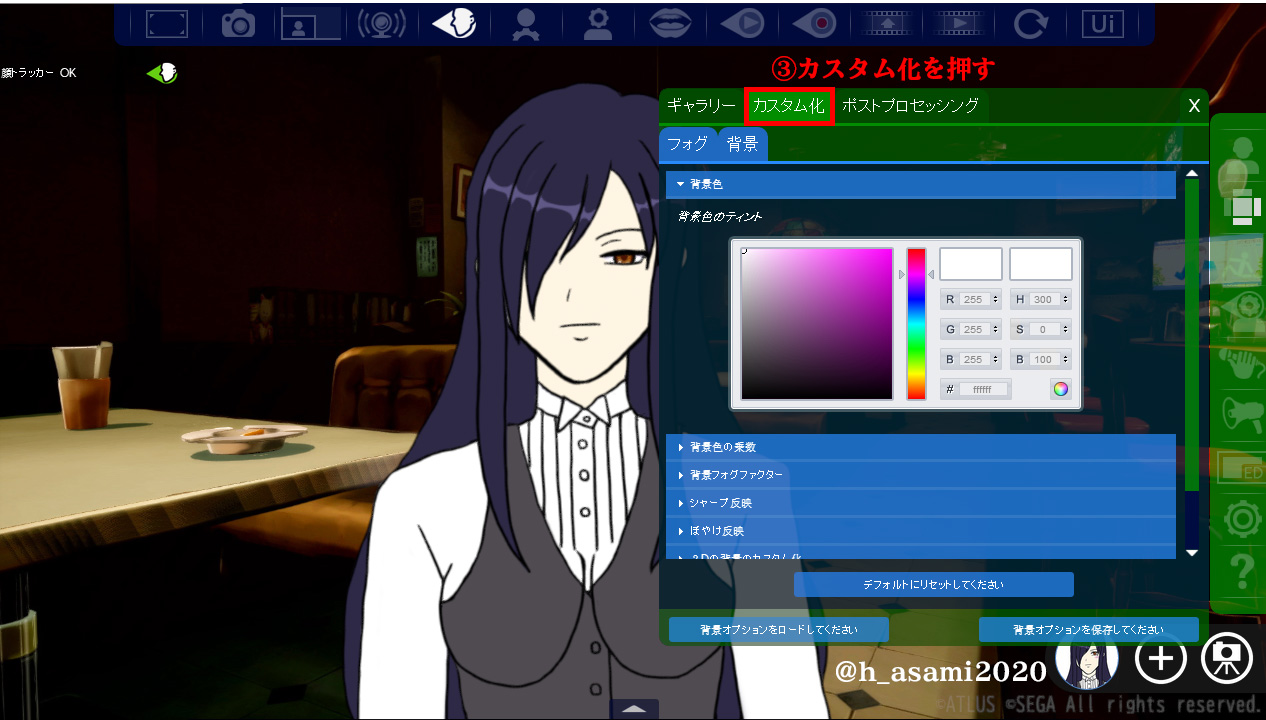Click the webcam icon at bottom right
The image size is (1266, 720).
1227,658
